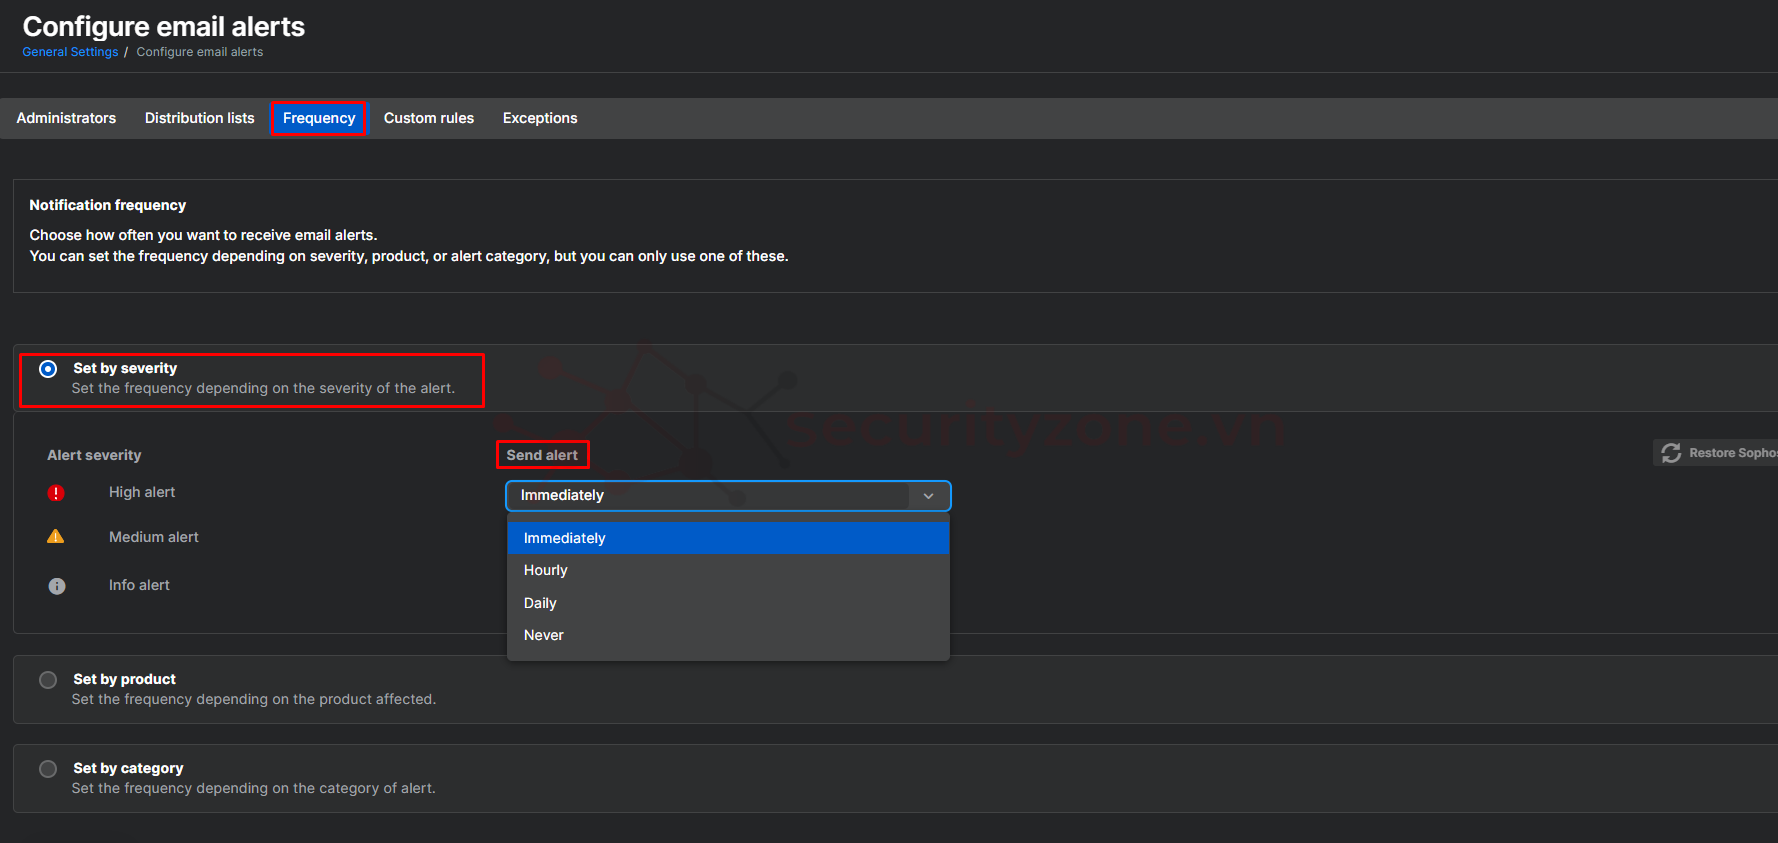This screenshot has height=843, width=1778.
Task: Click the Notification frequency heading
Action: coord(108,205)
